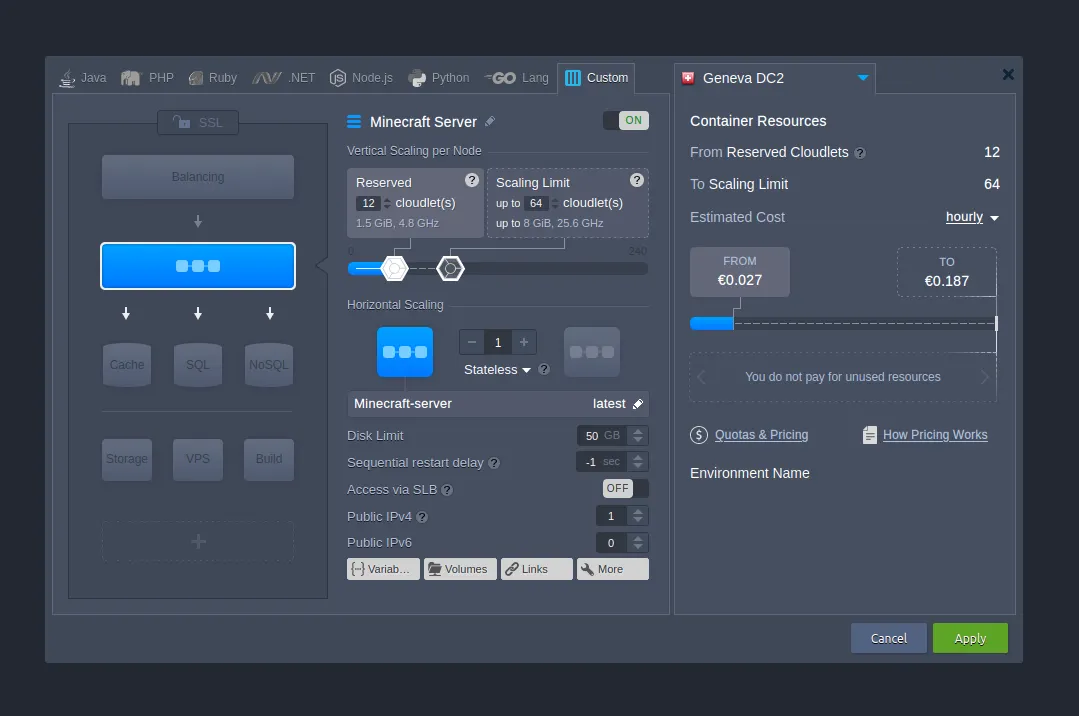Open the Python tab
Image resolution: width=1079 pixels, height=716 pixels.
[439, 78]
